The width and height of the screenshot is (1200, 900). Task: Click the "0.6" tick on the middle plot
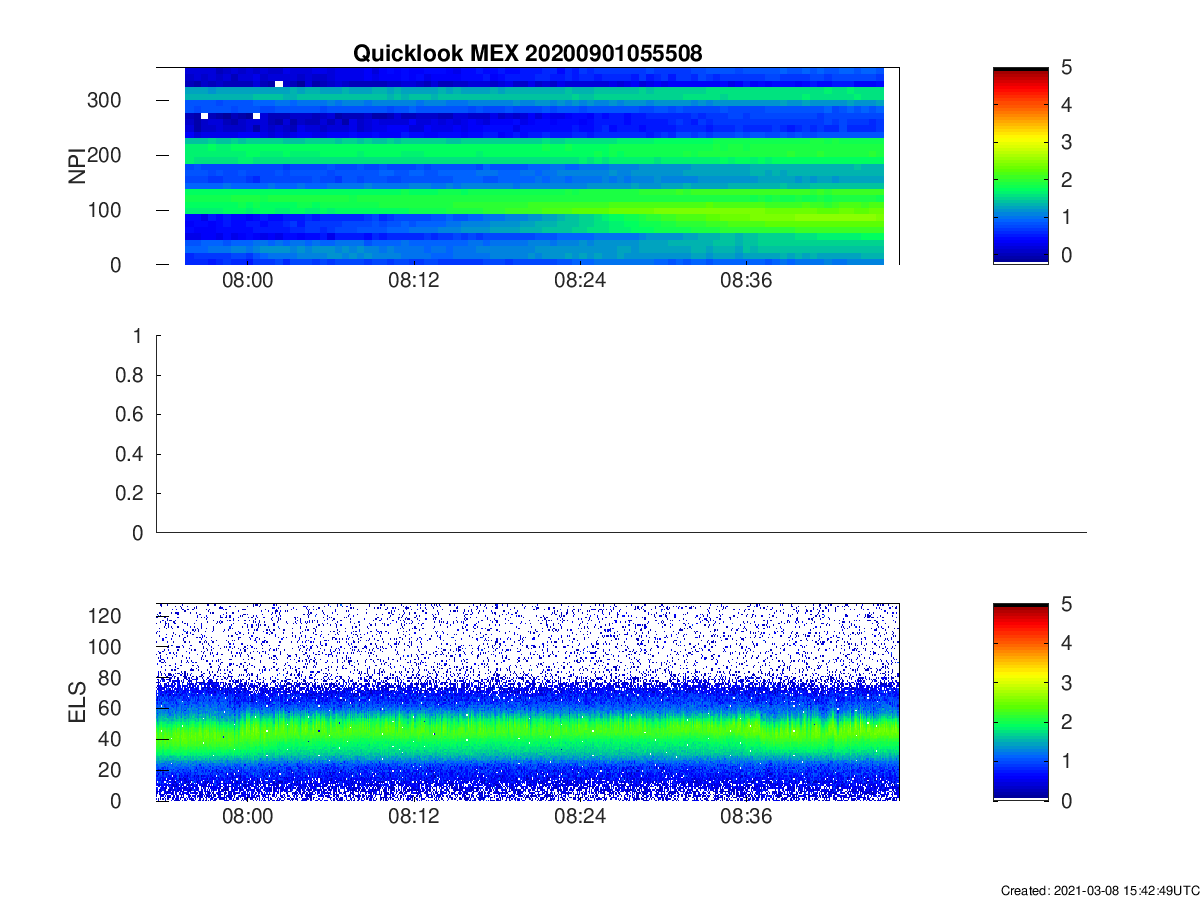point(131,415)
